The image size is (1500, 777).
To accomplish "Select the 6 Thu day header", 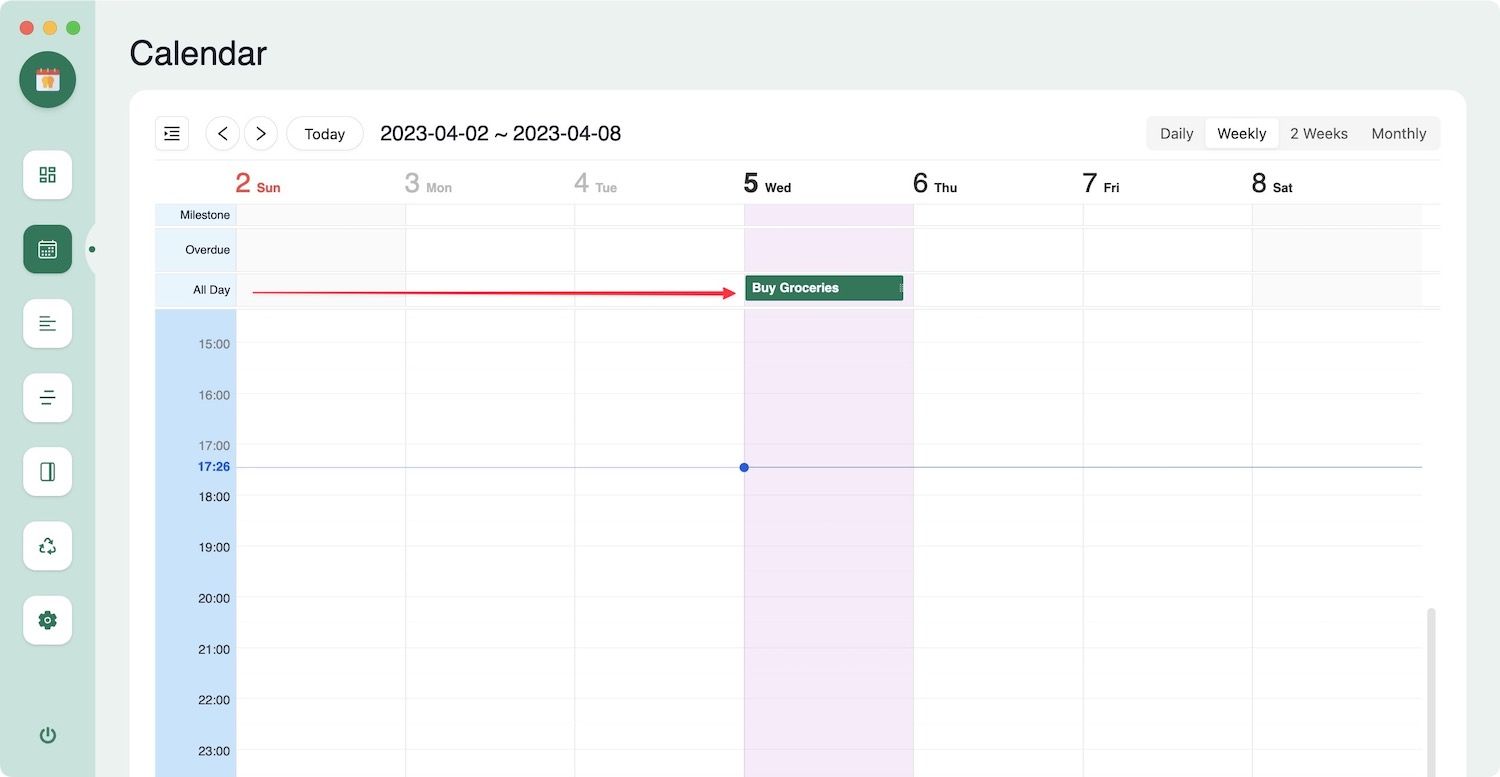I will click(x=934, y=184).
